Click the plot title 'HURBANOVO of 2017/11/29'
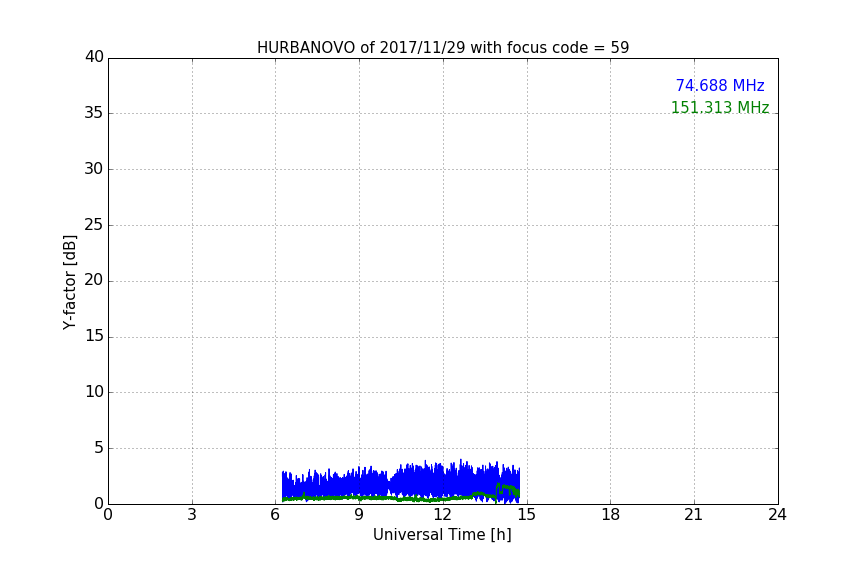 click(443, 48)
